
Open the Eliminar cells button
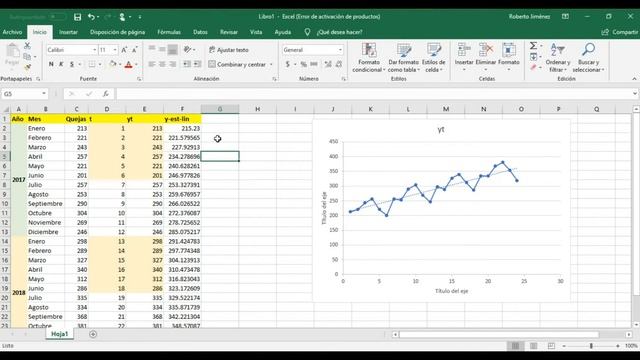pyautogui.click(x=486, y=58)
